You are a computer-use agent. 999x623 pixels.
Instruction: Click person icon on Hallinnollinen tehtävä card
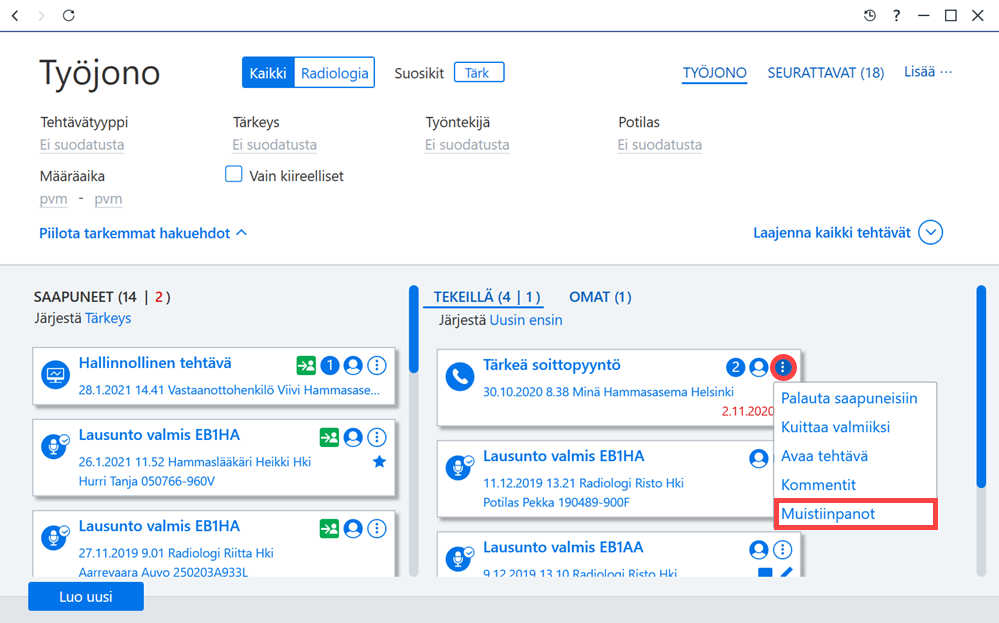pos(353,366)
